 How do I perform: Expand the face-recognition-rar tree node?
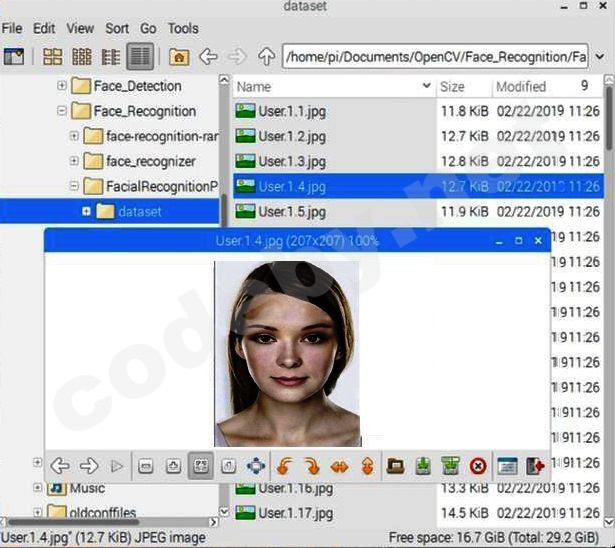pyautogui.click(x=74, y=136)
